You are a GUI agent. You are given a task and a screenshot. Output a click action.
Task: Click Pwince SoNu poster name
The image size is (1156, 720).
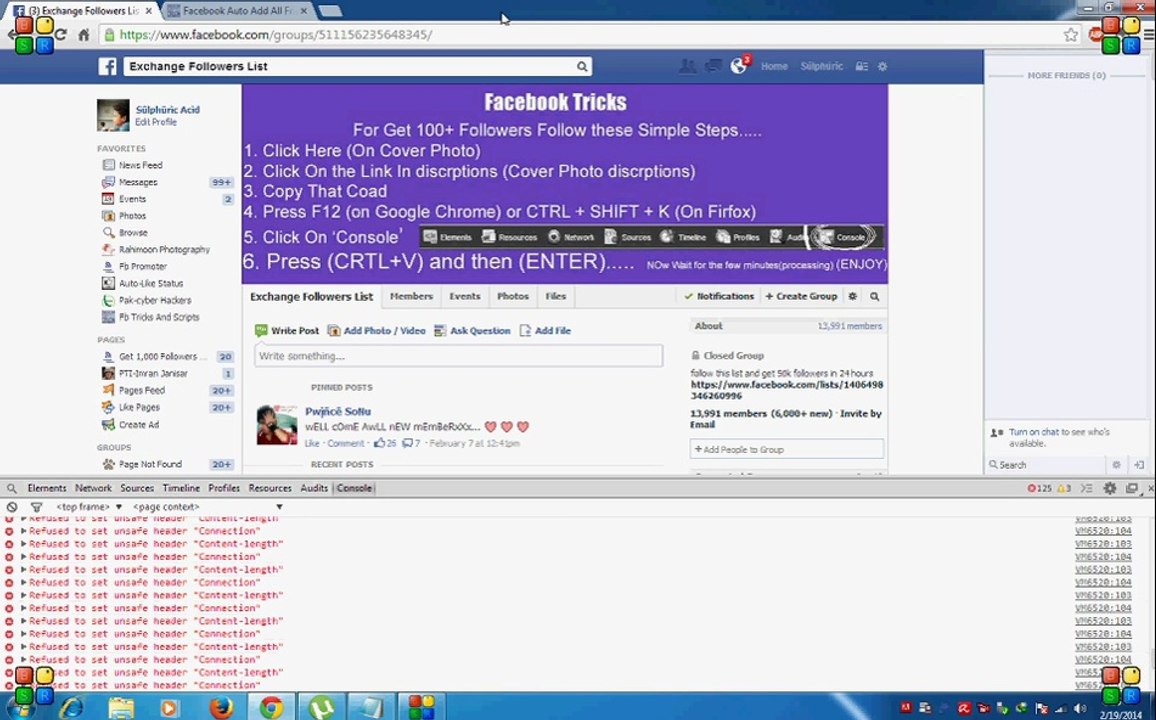(338, 411)
